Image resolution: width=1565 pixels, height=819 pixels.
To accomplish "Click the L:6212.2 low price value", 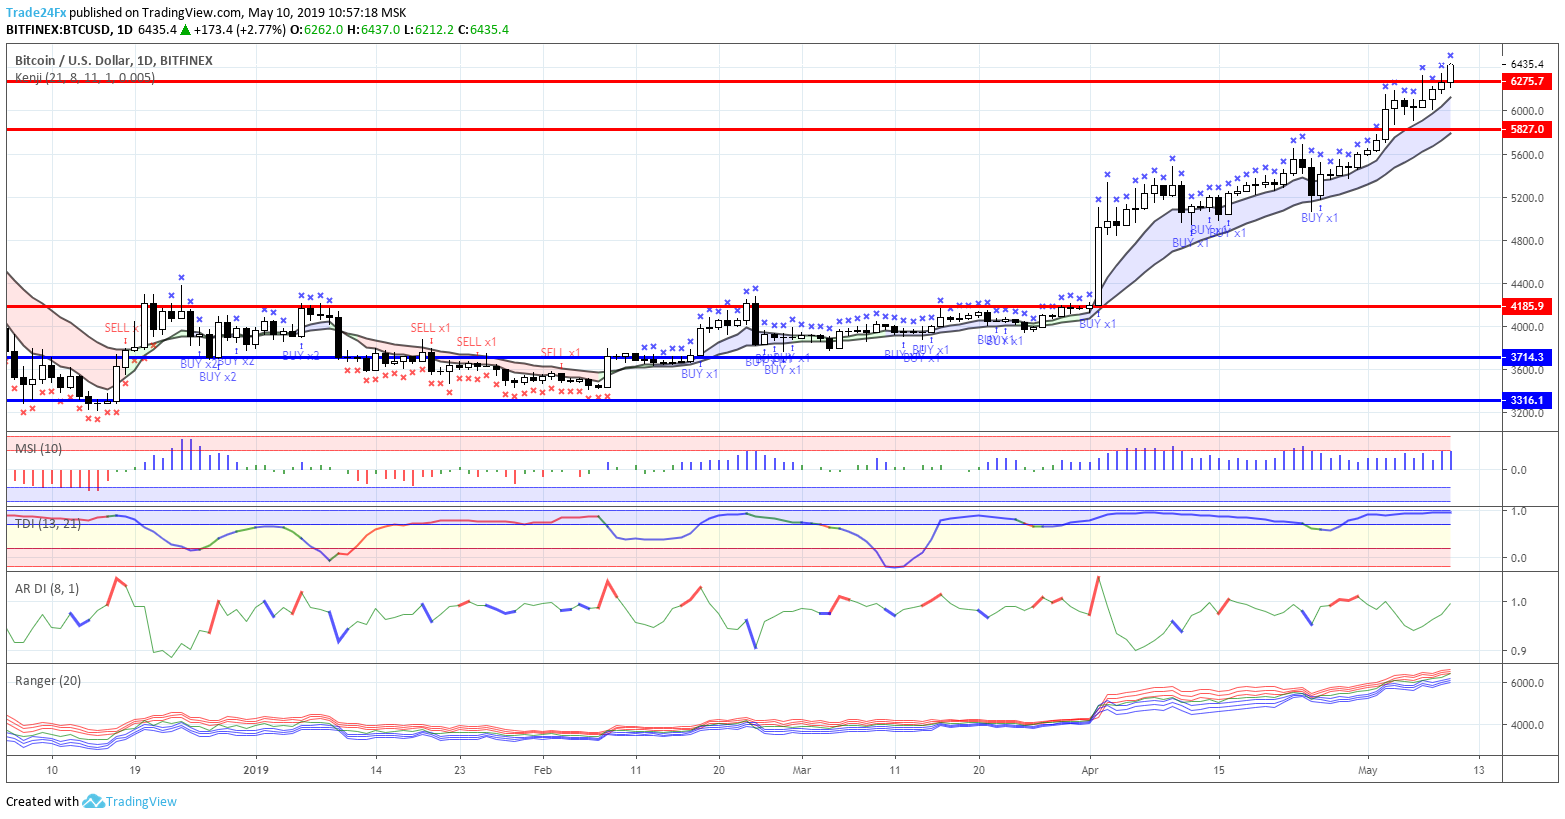I will pyautogui.click(x=429, y=30).
